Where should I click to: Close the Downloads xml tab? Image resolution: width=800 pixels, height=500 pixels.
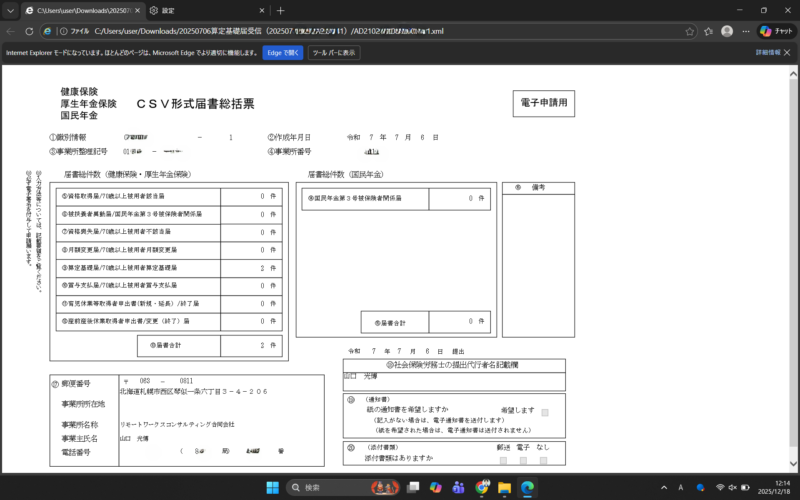(x=137, y=10)
